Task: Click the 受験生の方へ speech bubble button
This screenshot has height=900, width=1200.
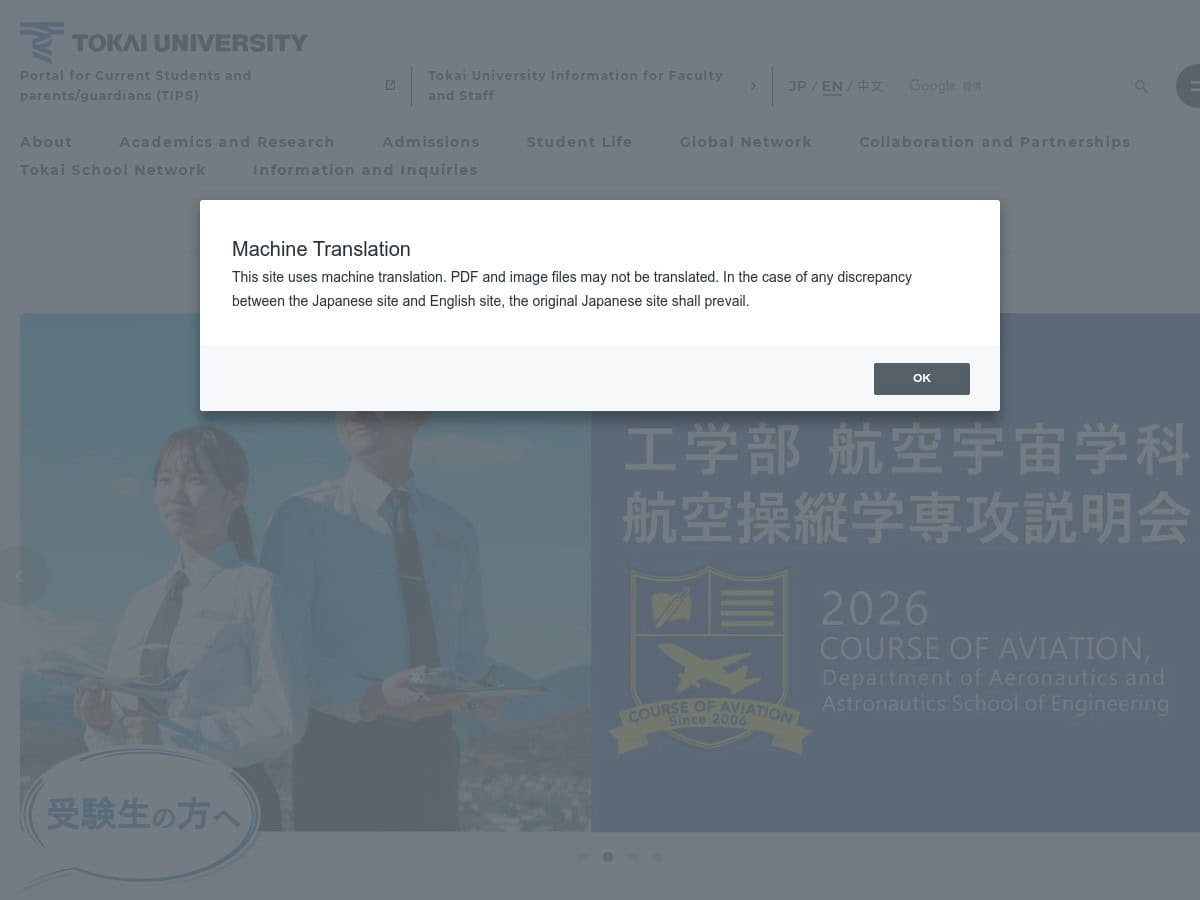Action: 140,815
